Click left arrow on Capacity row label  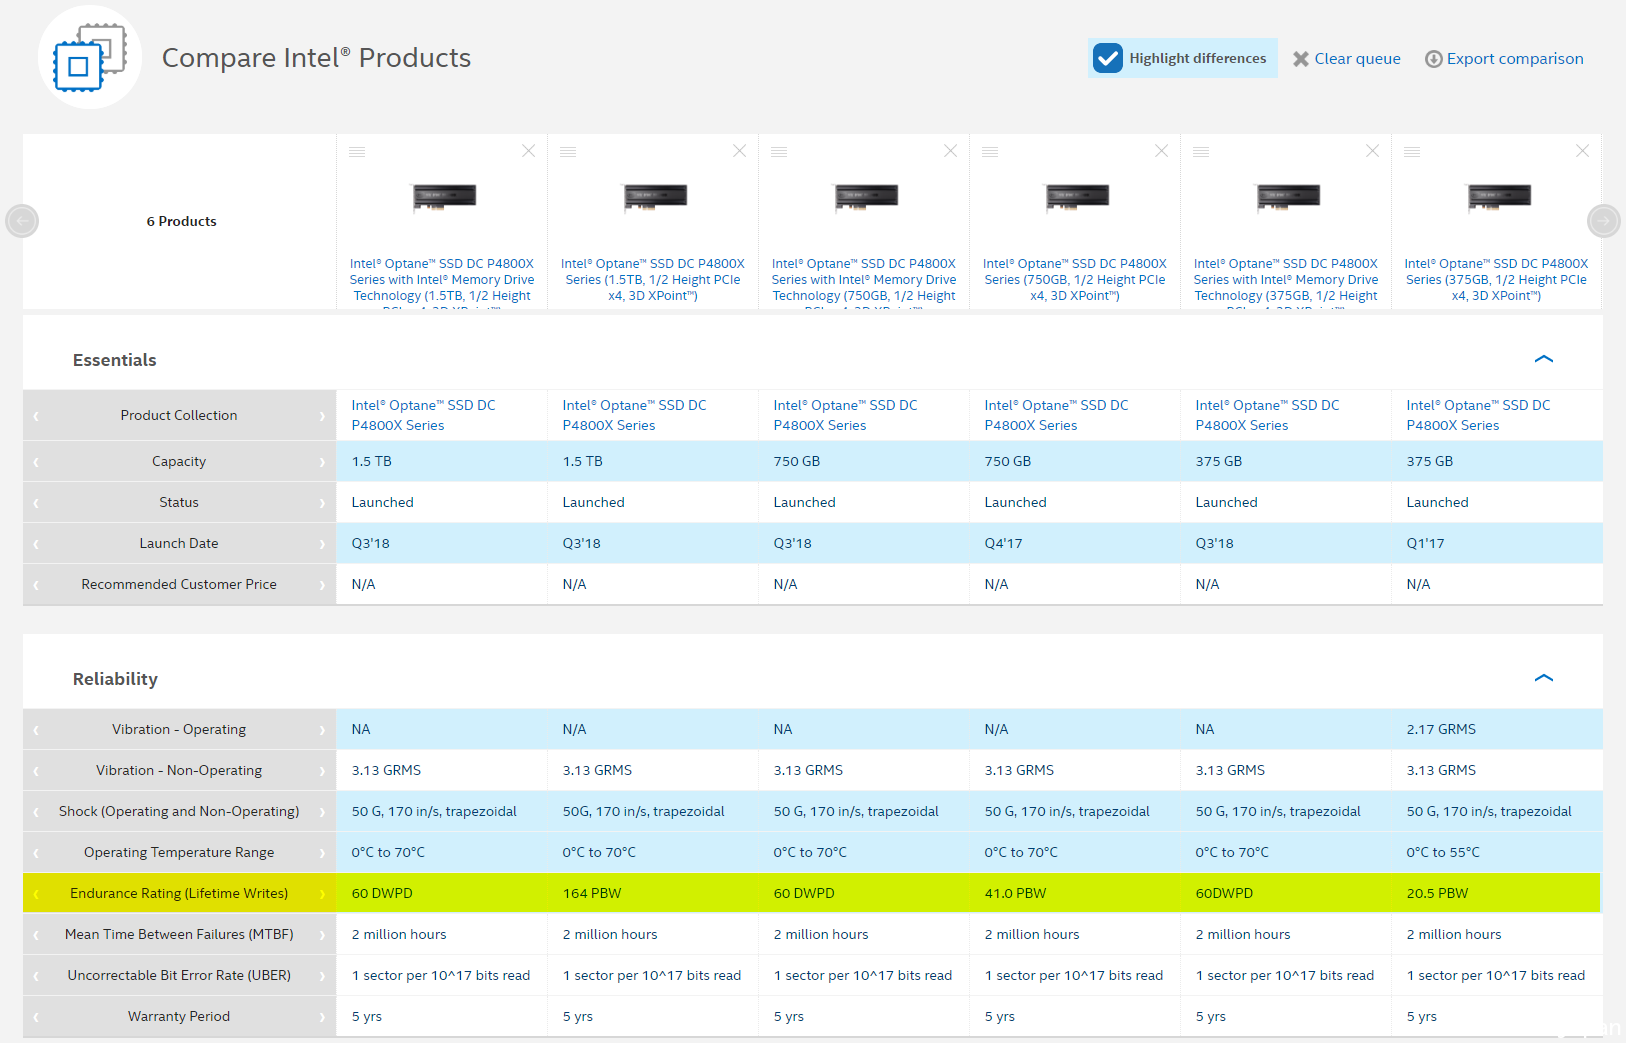(36, 462)
